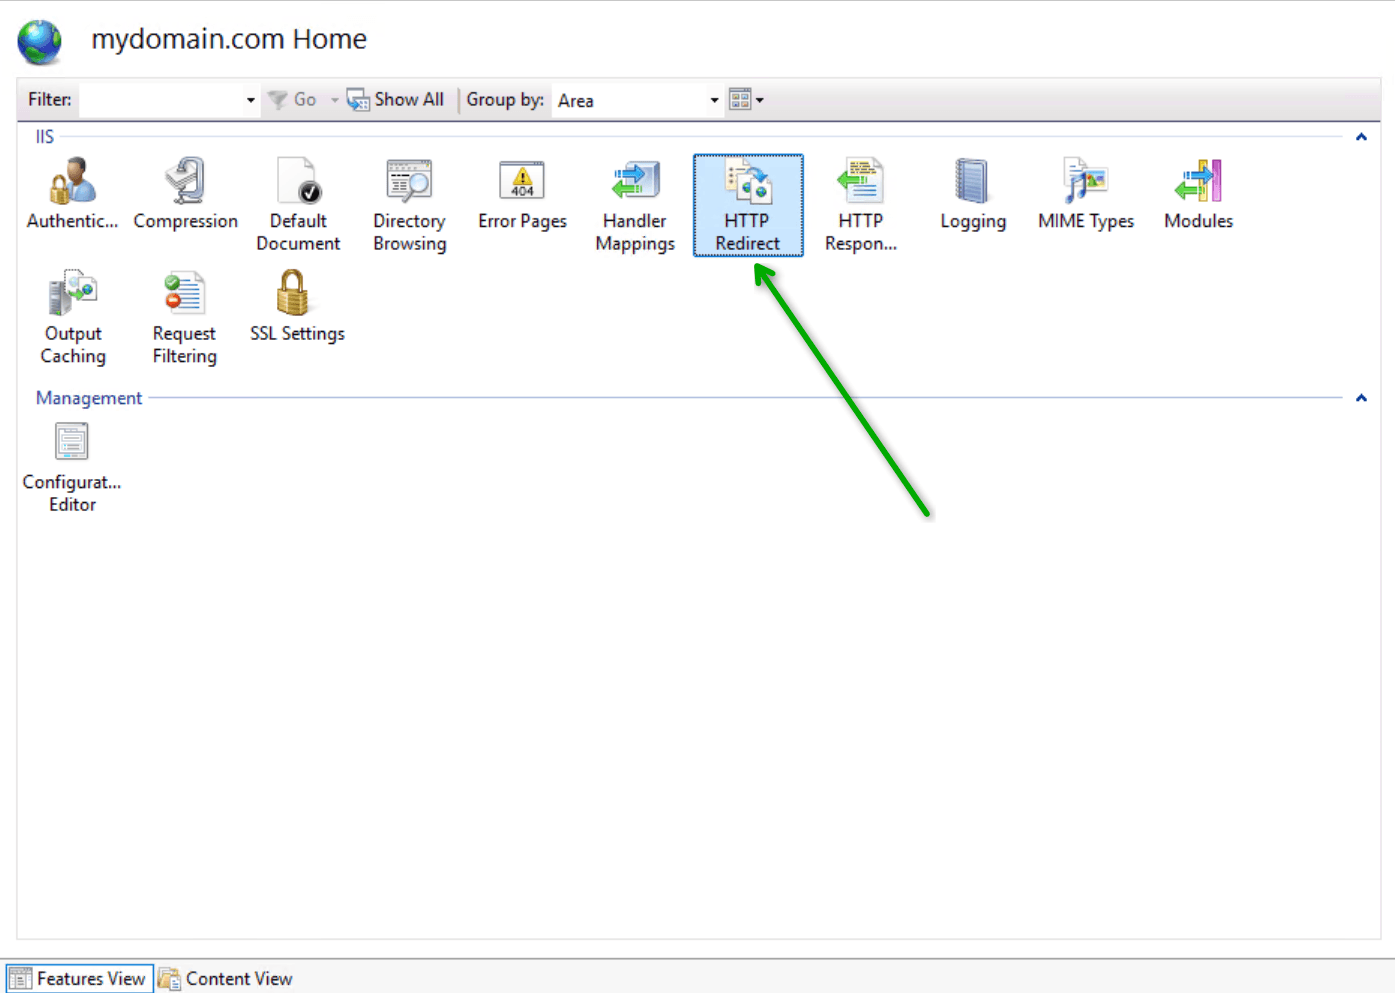Switch to Content View tab
This screenshot has height=993, width=1395.
[226, 979]
